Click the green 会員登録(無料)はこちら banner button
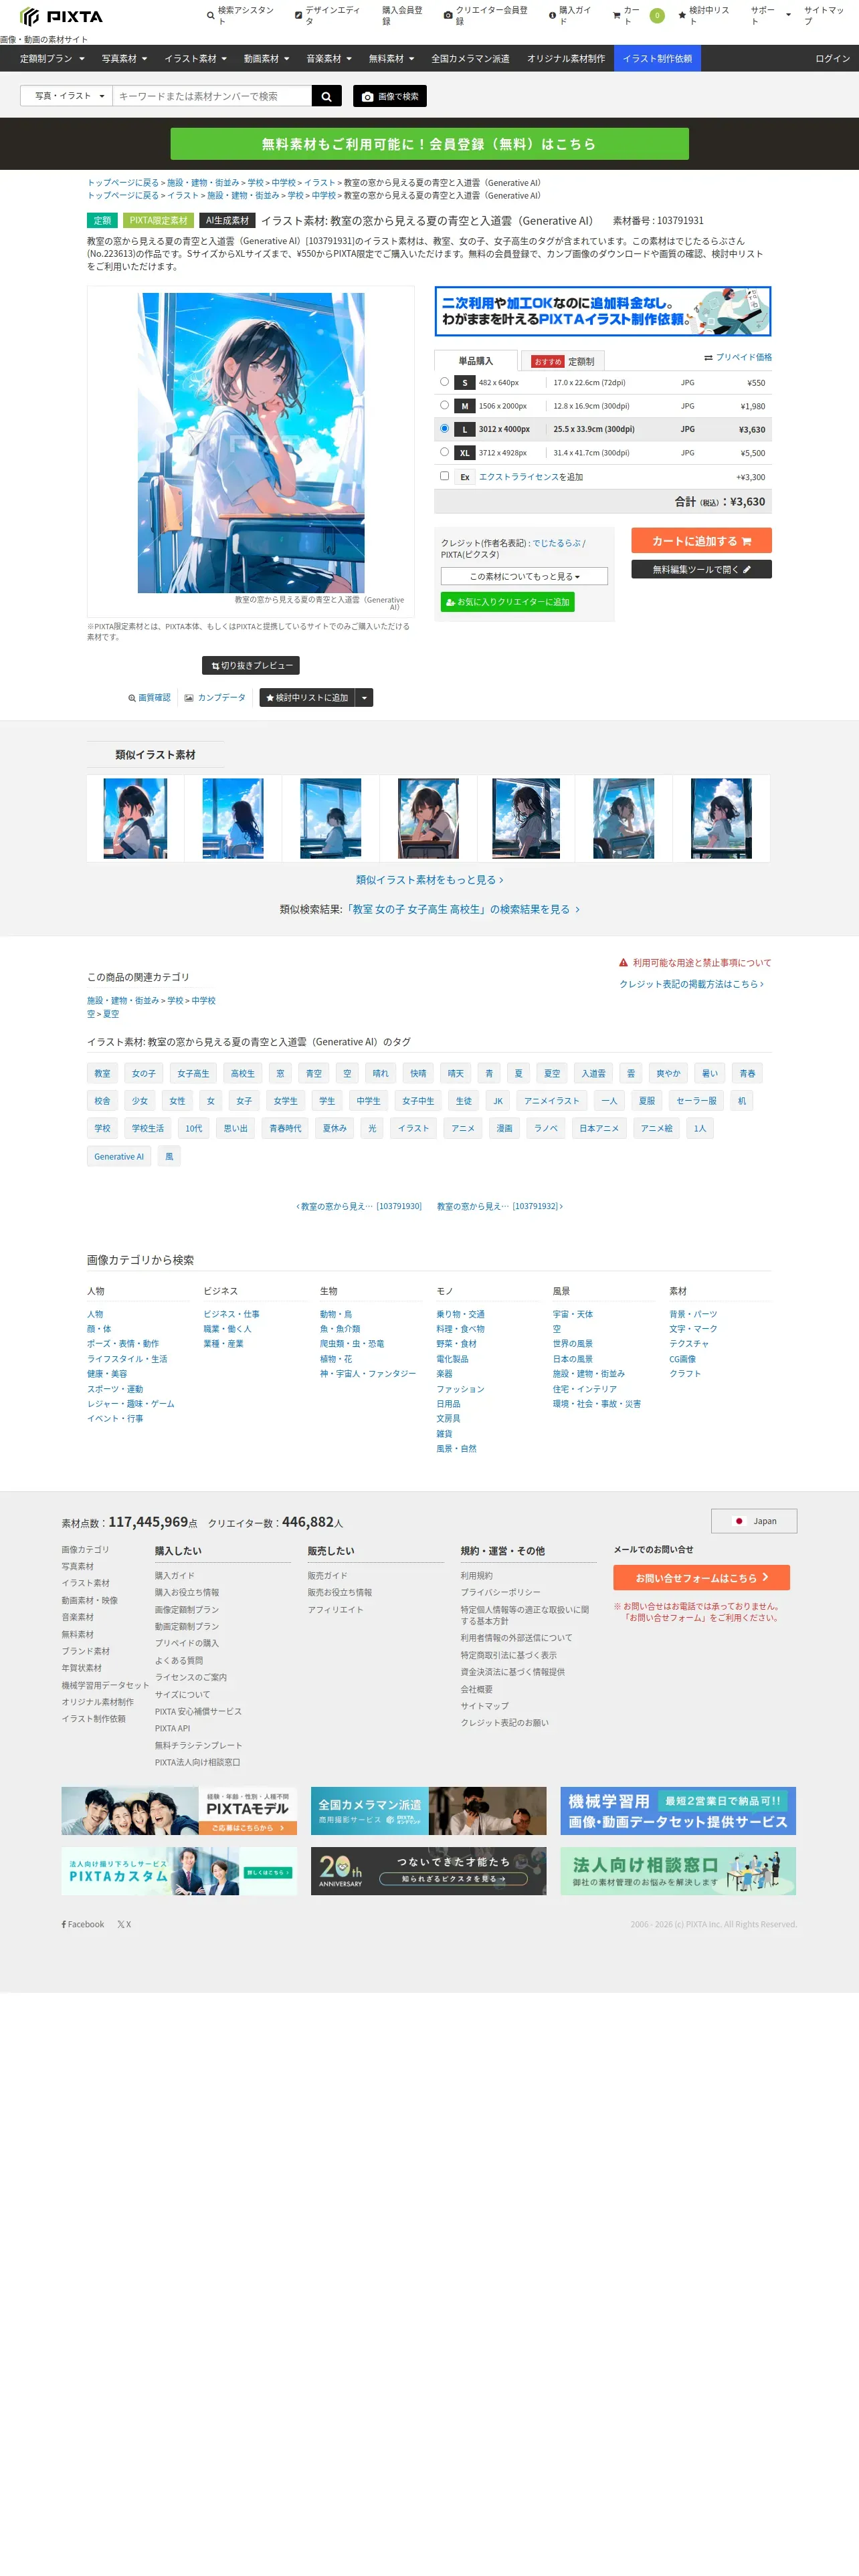 coord(429,144)
